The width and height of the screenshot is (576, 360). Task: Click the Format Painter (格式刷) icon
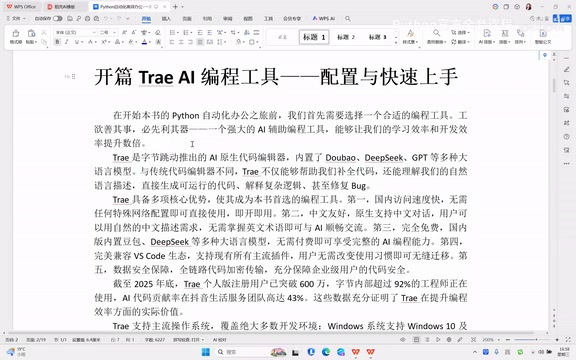click(x=16, y=33)
